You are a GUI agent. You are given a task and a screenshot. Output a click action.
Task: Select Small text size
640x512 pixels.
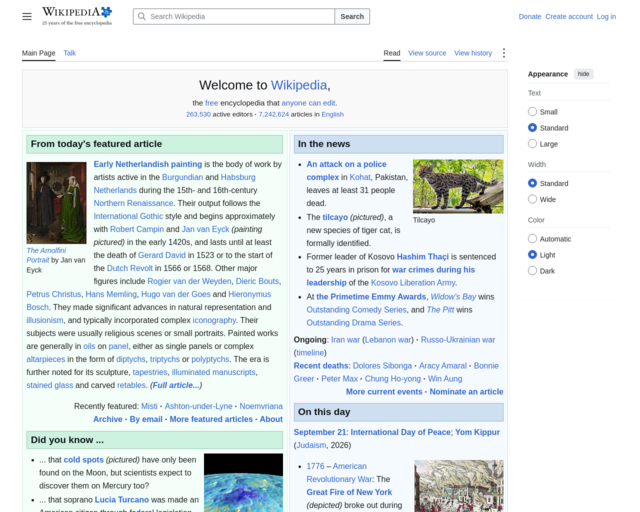pos(532,111)
